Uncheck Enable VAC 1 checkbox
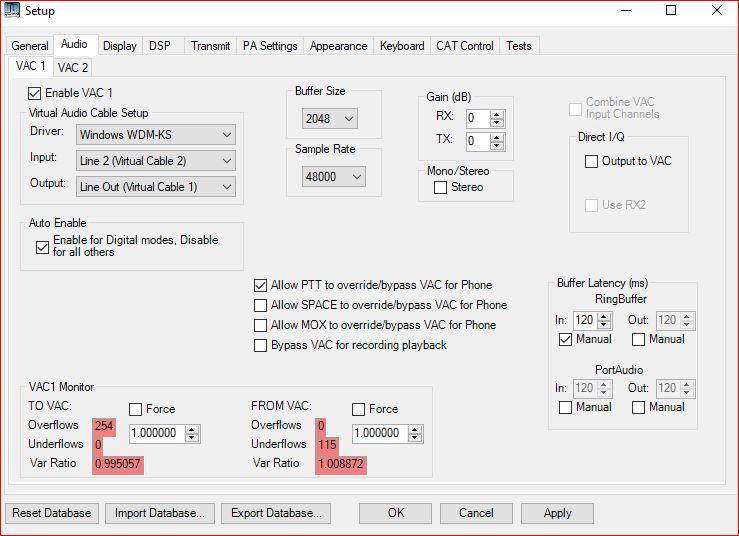Screen dimensions: 739x536 [35, 93]
